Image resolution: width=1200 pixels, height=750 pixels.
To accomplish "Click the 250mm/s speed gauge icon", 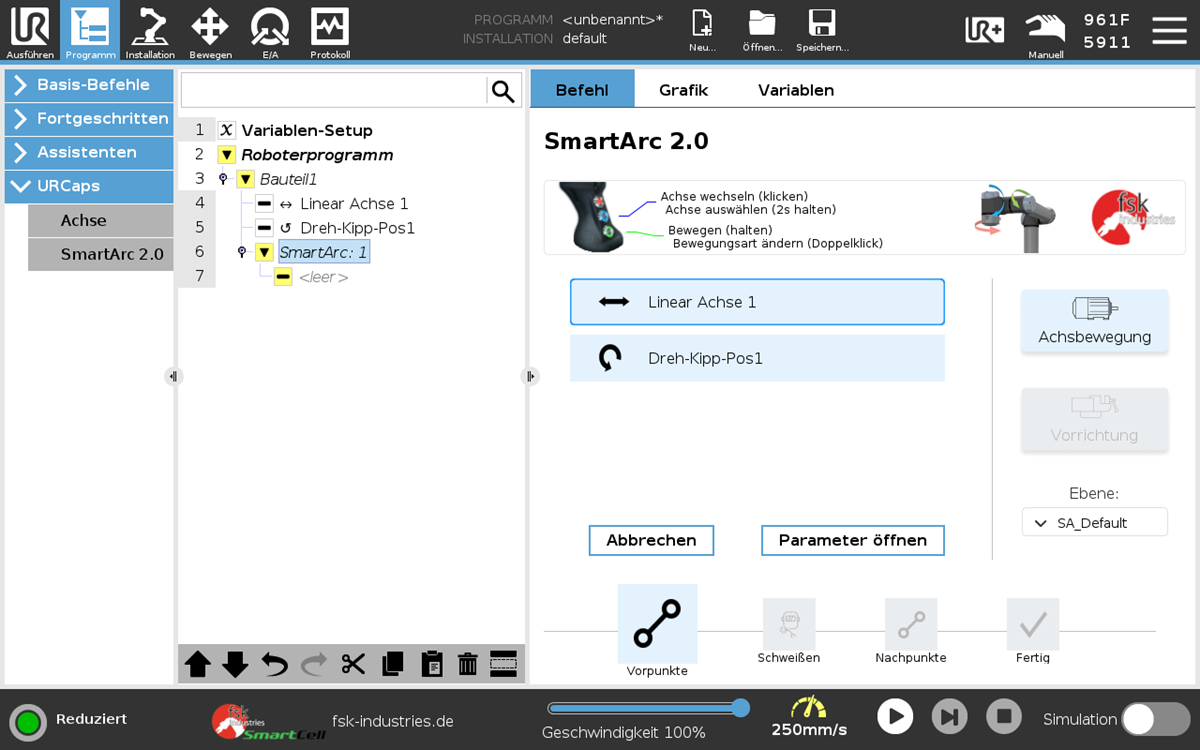I will [x=808, y=707].
